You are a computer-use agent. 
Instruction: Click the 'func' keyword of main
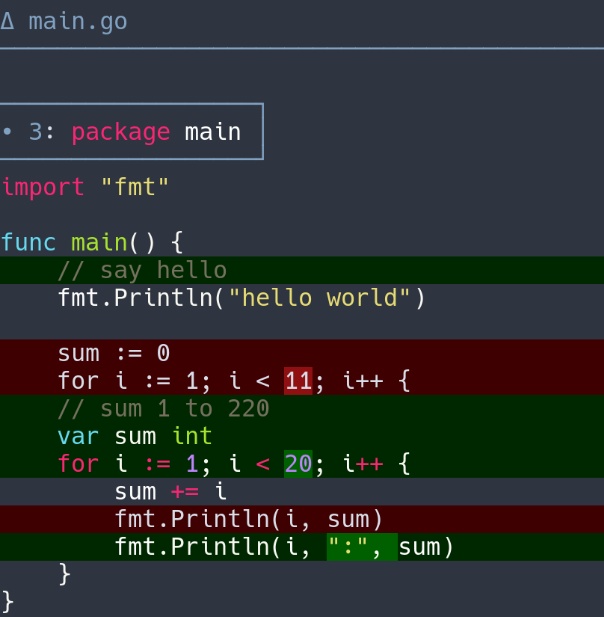click(x=28, y=242)
